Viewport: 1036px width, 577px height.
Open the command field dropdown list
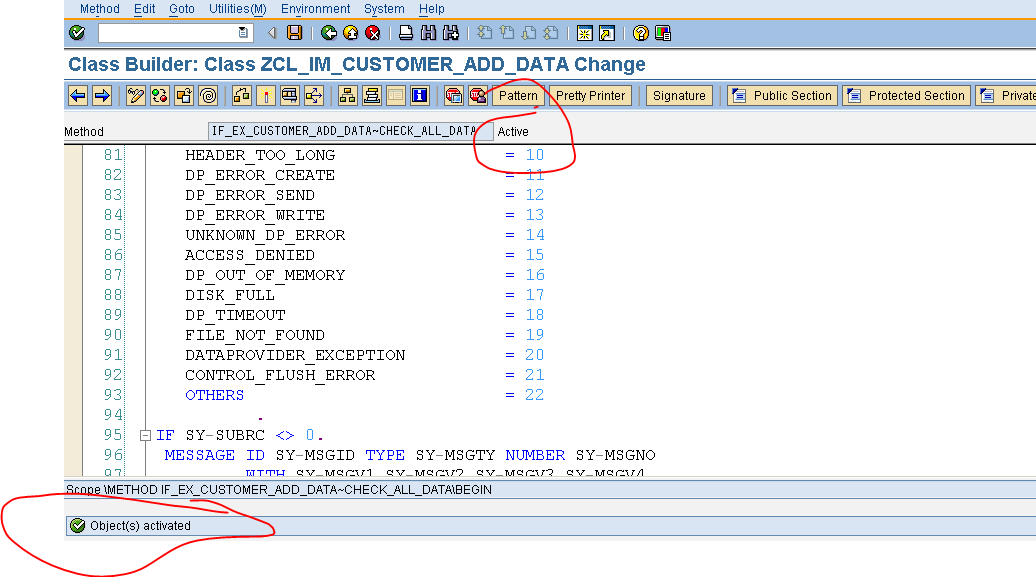click(x=242, y=32)
